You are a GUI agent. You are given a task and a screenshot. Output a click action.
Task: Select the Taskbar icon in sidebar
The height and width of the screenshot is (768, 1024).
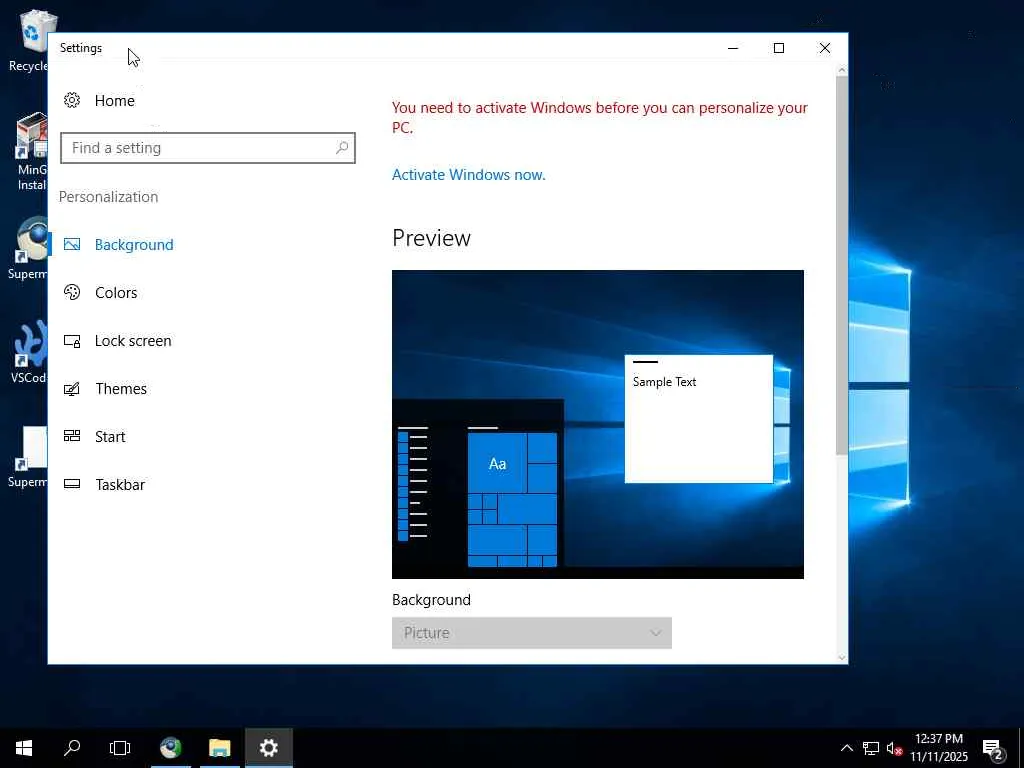coord(72,484)
